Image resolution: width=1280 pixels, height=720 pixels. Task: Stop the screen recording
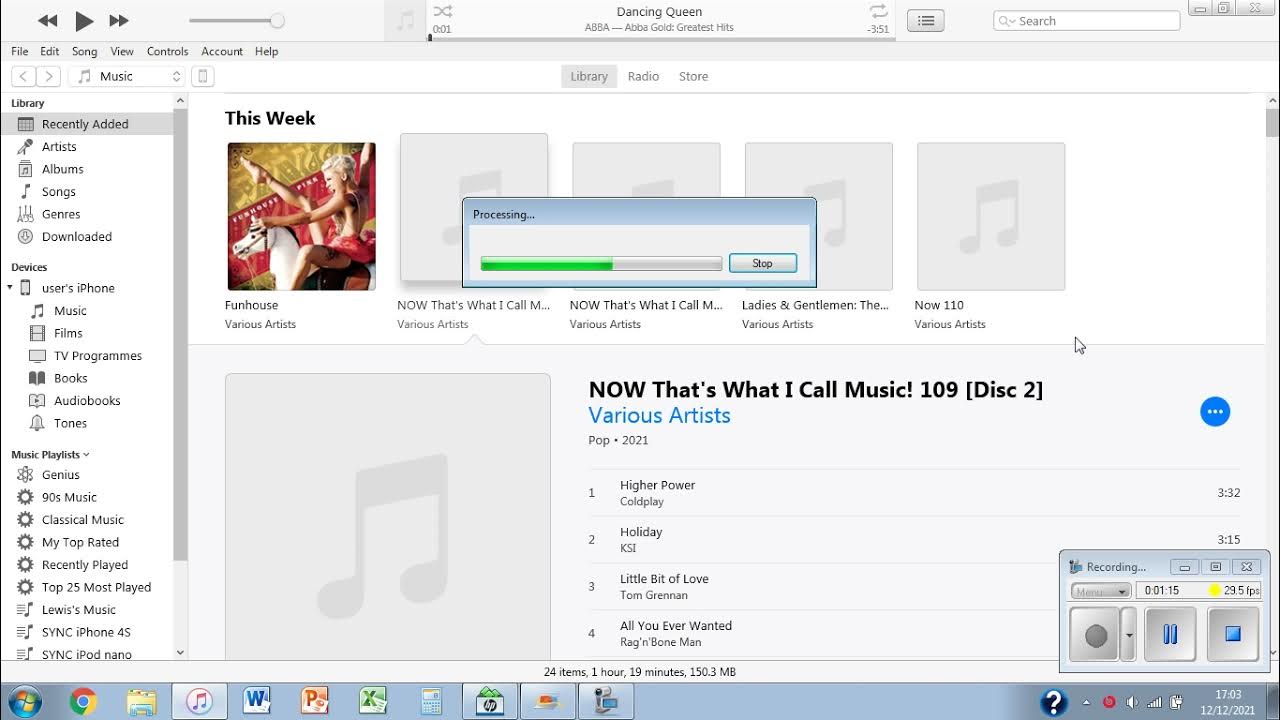coord(1233,634)
